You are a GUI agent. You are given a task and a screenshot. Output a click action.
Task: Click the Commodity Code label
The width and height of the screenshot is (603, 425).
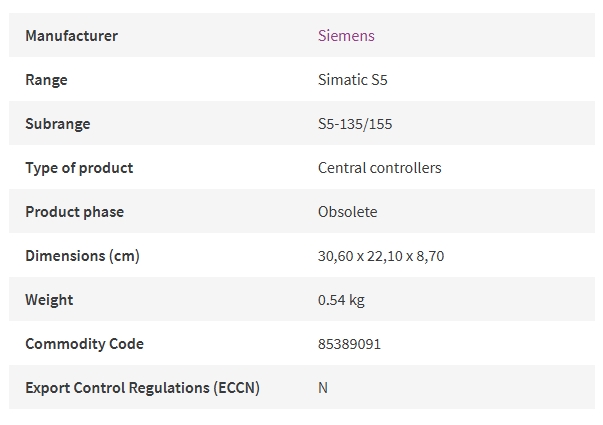(x=84, y=344)
